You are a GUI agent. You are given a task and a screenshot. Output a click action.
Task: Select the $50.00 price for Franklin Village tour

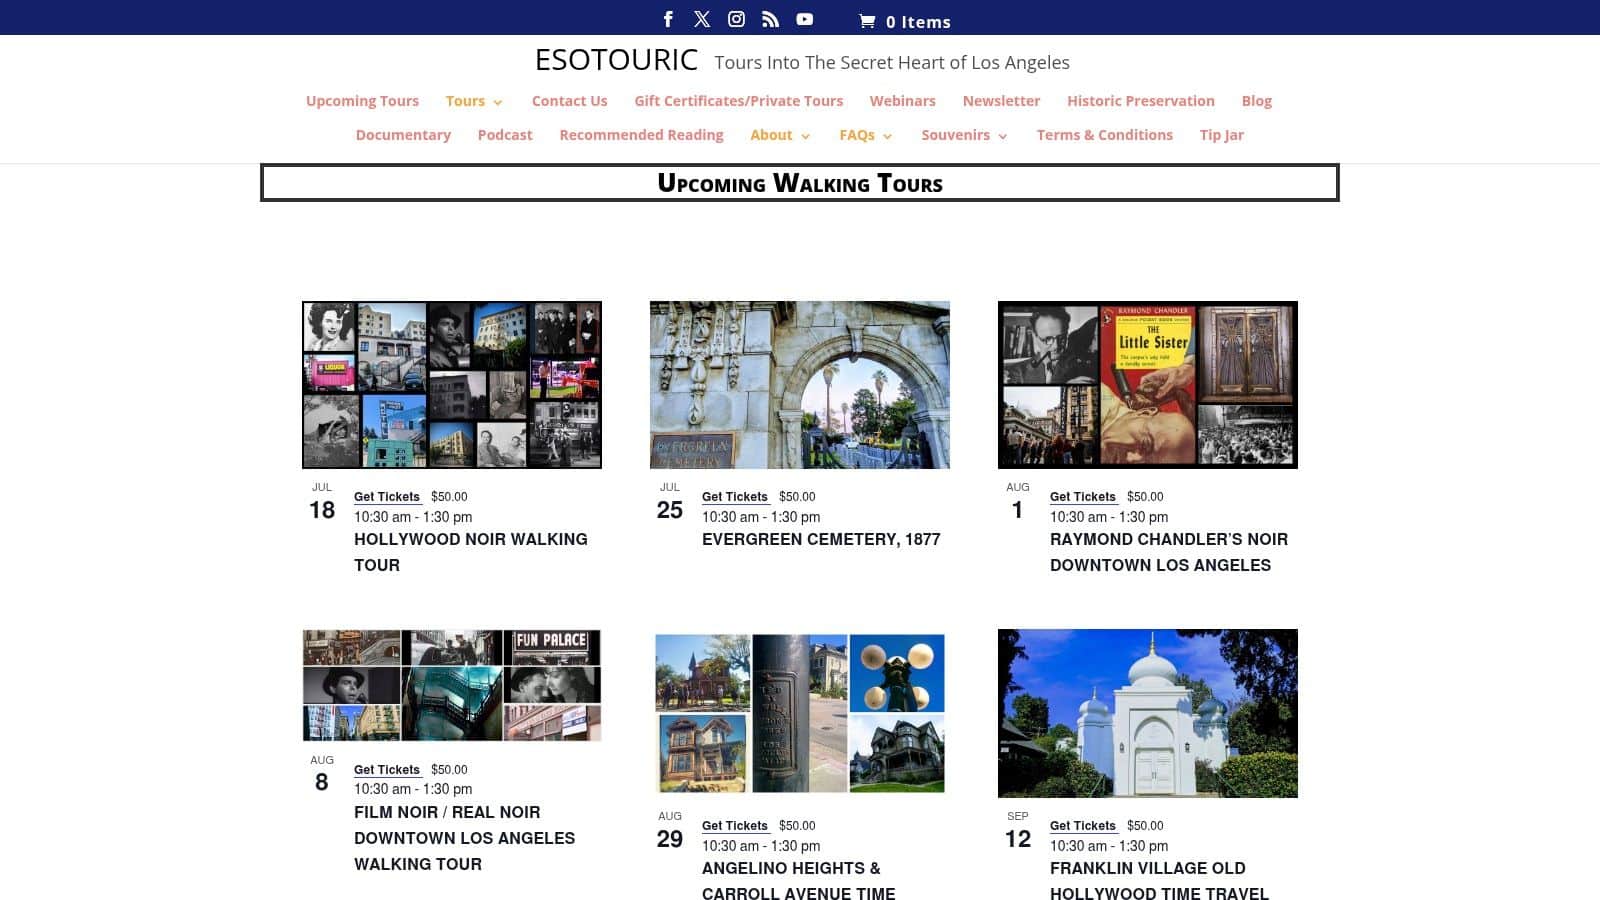tap(1145, 826)
